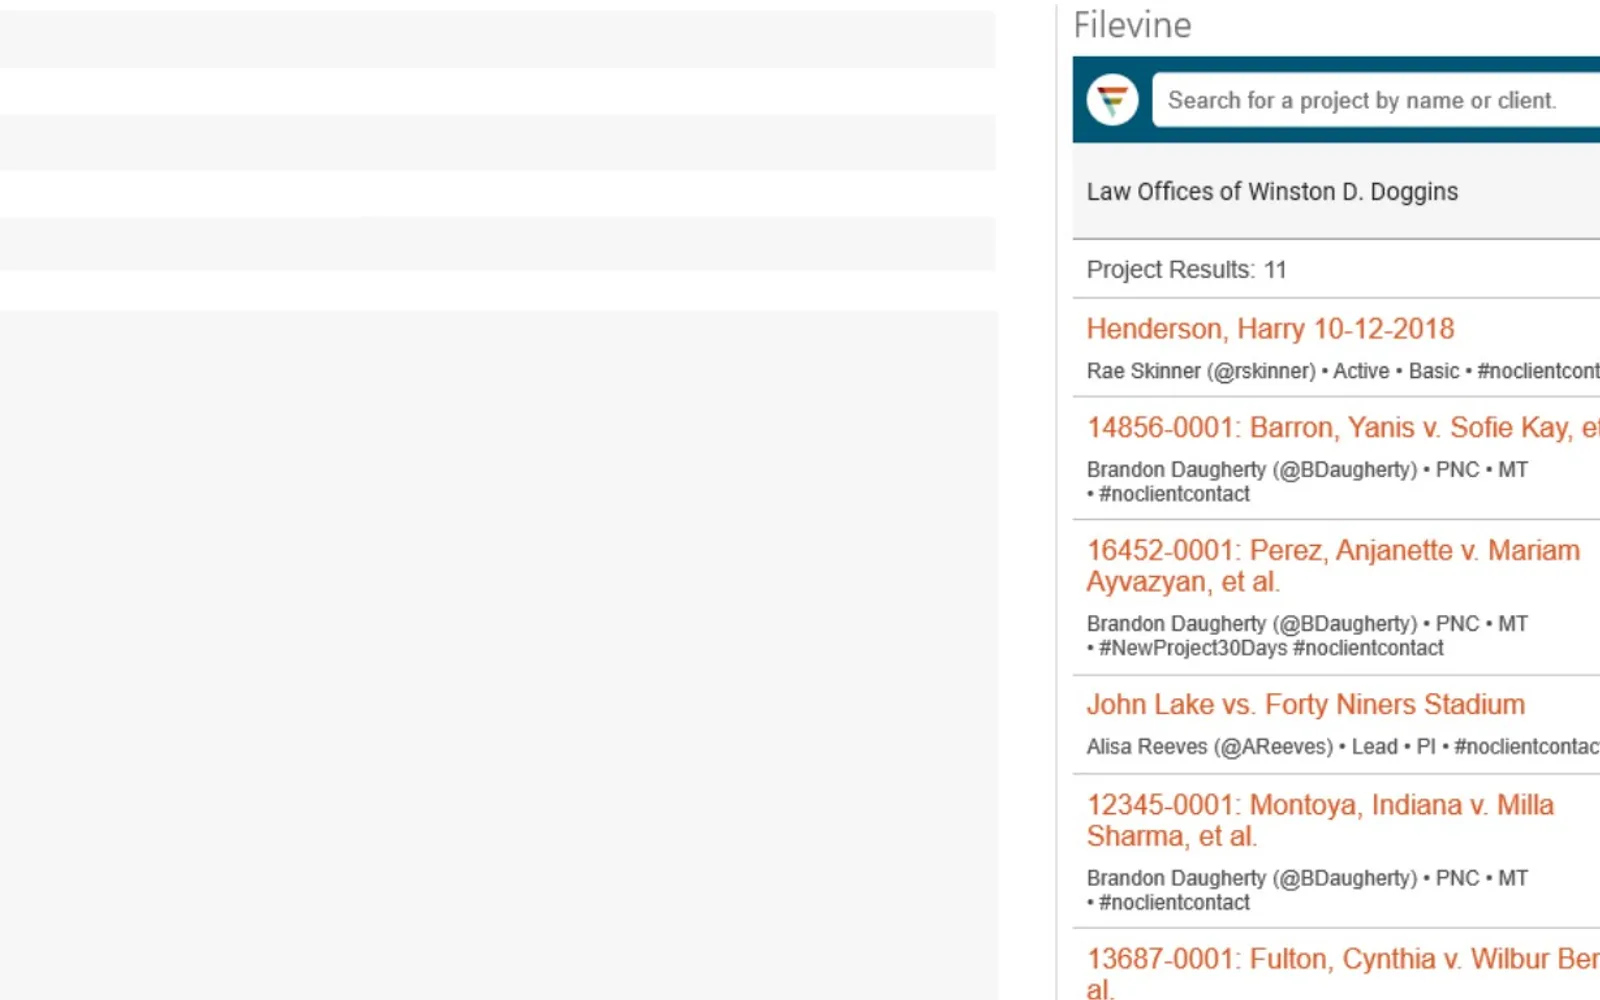Viewport: 1600px width, 1000px height.
Task: Click #NewProject30Days hashtag text
Action: [1193, 648]
